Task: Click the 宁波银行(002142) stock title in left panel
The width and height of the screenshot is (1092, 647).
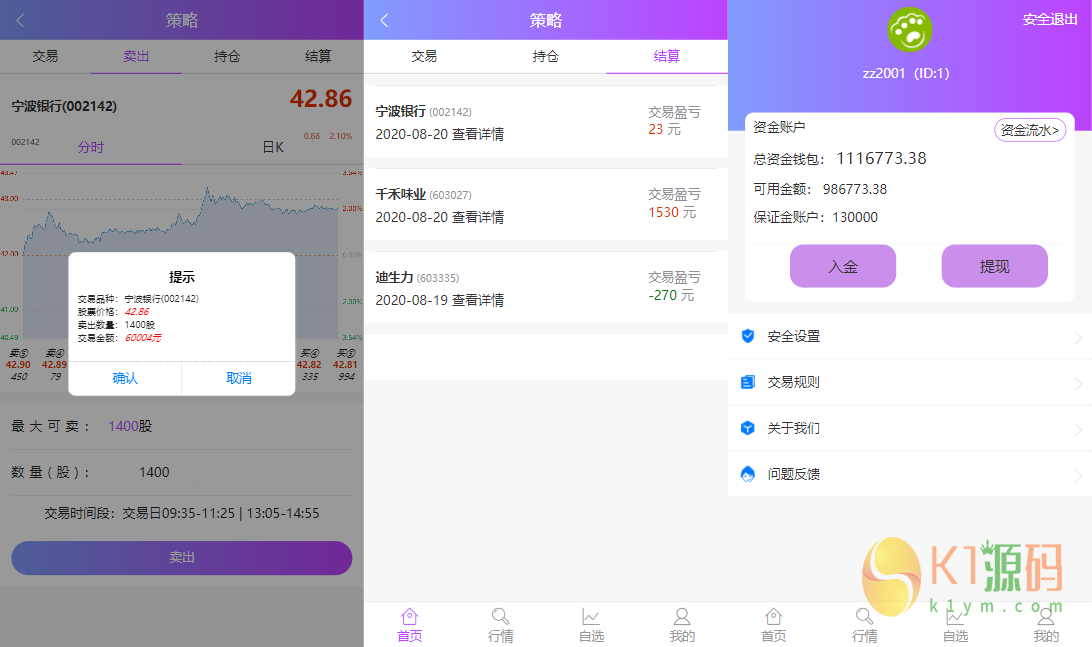Action: [64, 106]
